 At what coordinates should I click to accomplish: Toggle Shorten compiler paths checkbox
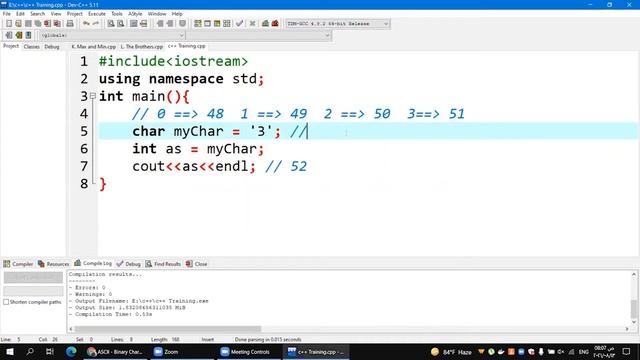tap(6, 302)
